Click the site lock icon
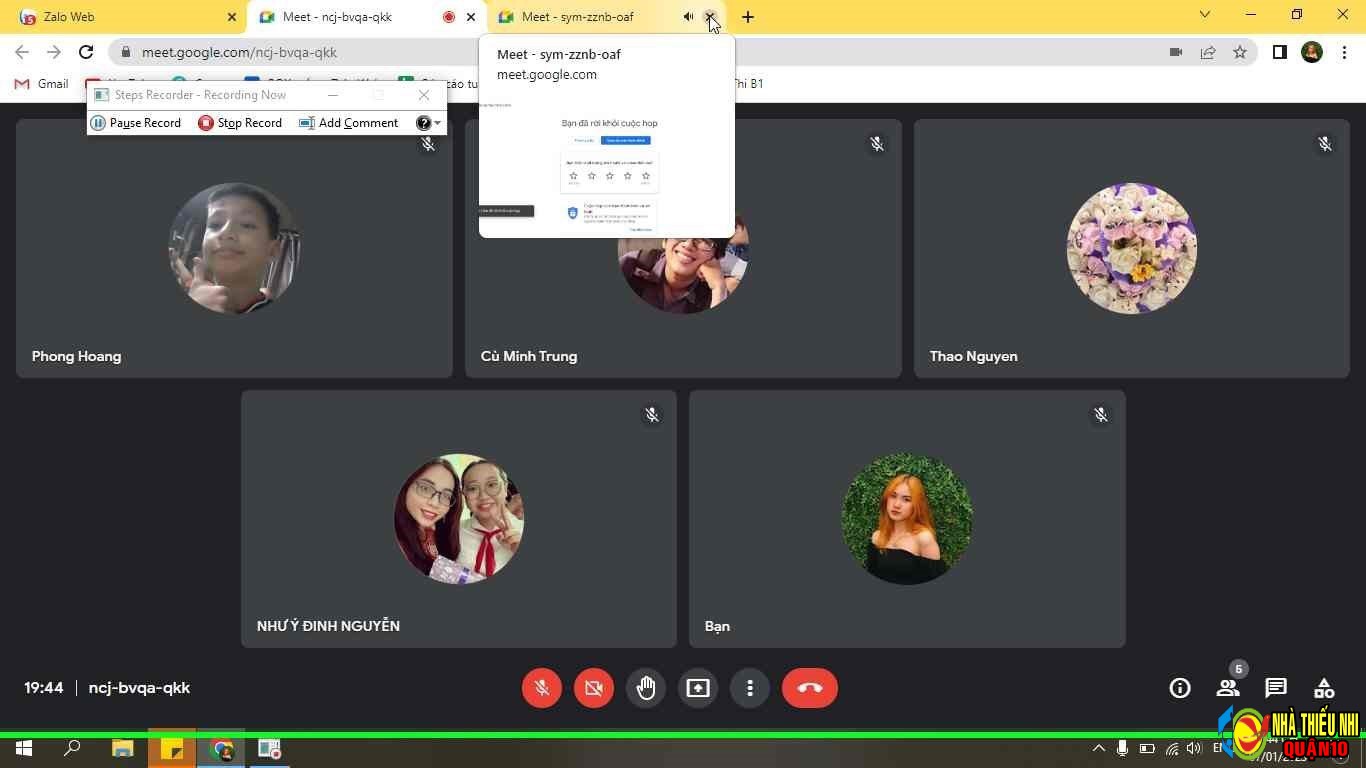Screen dimensions: 1366x768 (125, 52)
